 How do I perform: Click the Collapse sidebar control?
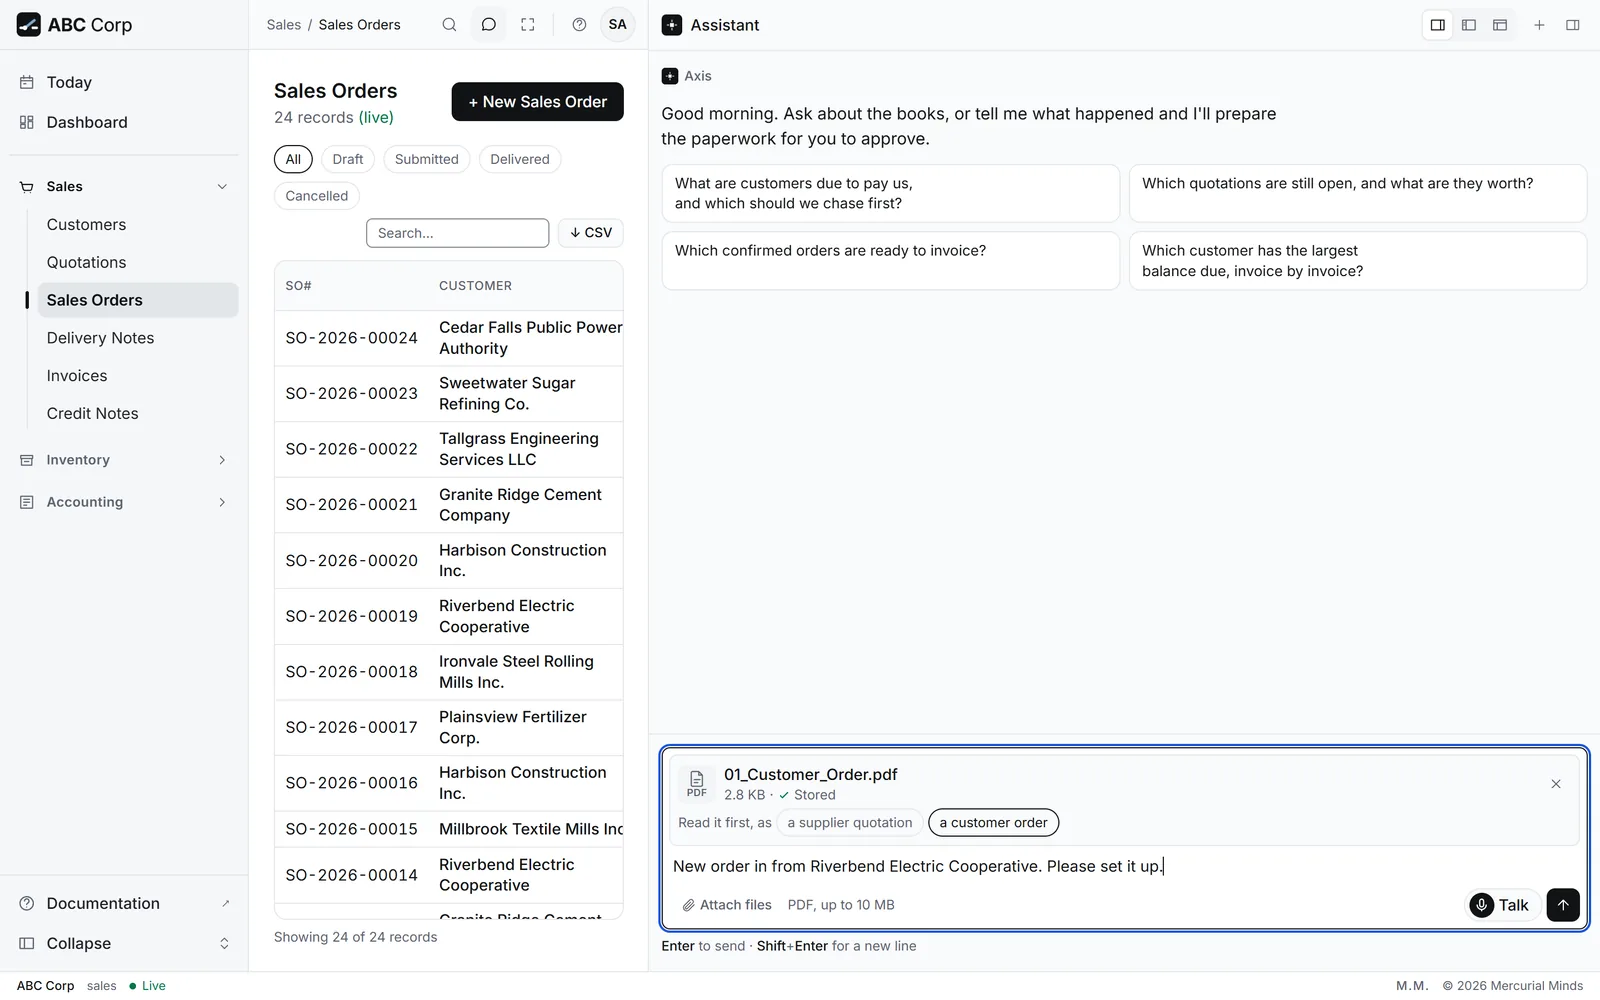tap(124, 944)
